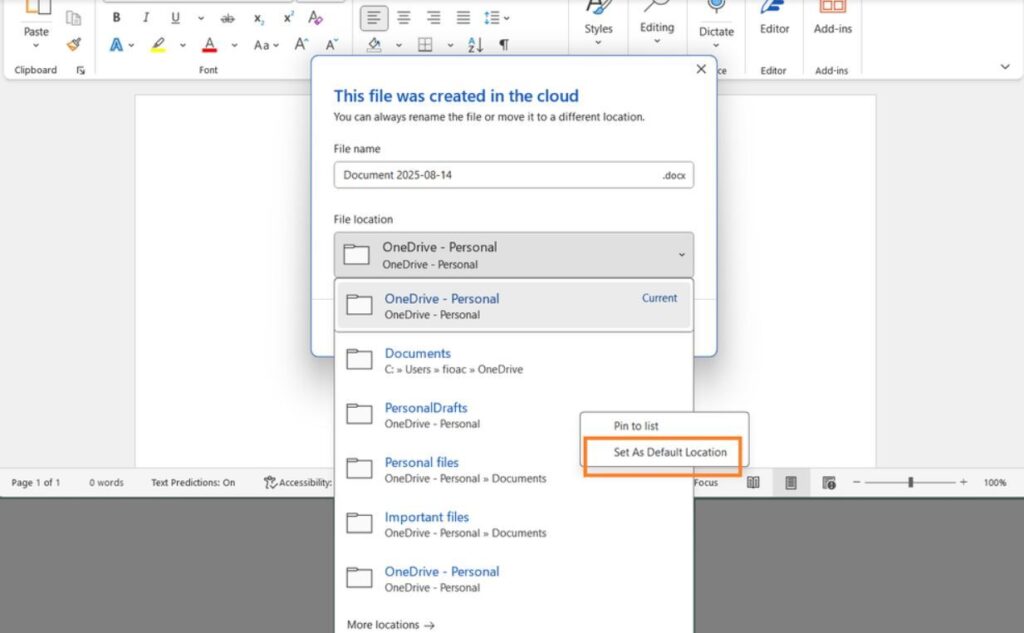Open the Editor pane
Viewport: 1024px width, 633px height.
click(x=775, y=20)
